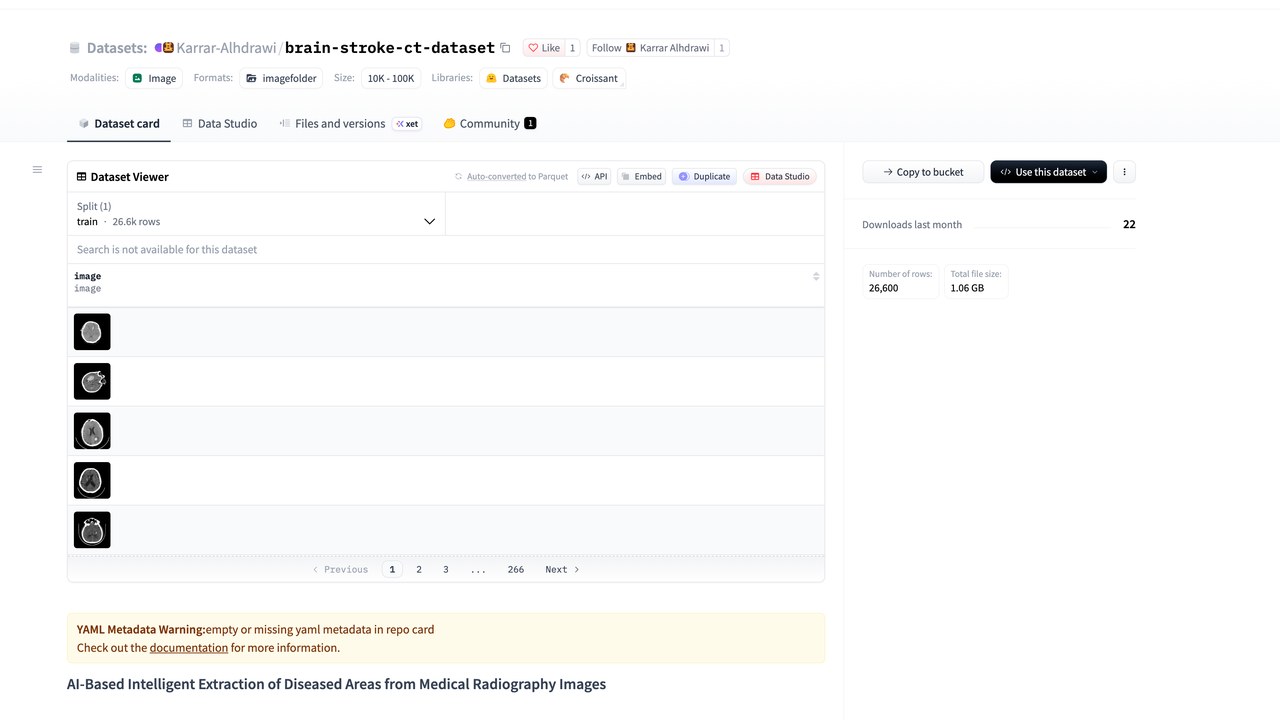Open the Use this dataset dropdown
The height and width of the screenshot is (720, 1280).
click(1048, 172)
